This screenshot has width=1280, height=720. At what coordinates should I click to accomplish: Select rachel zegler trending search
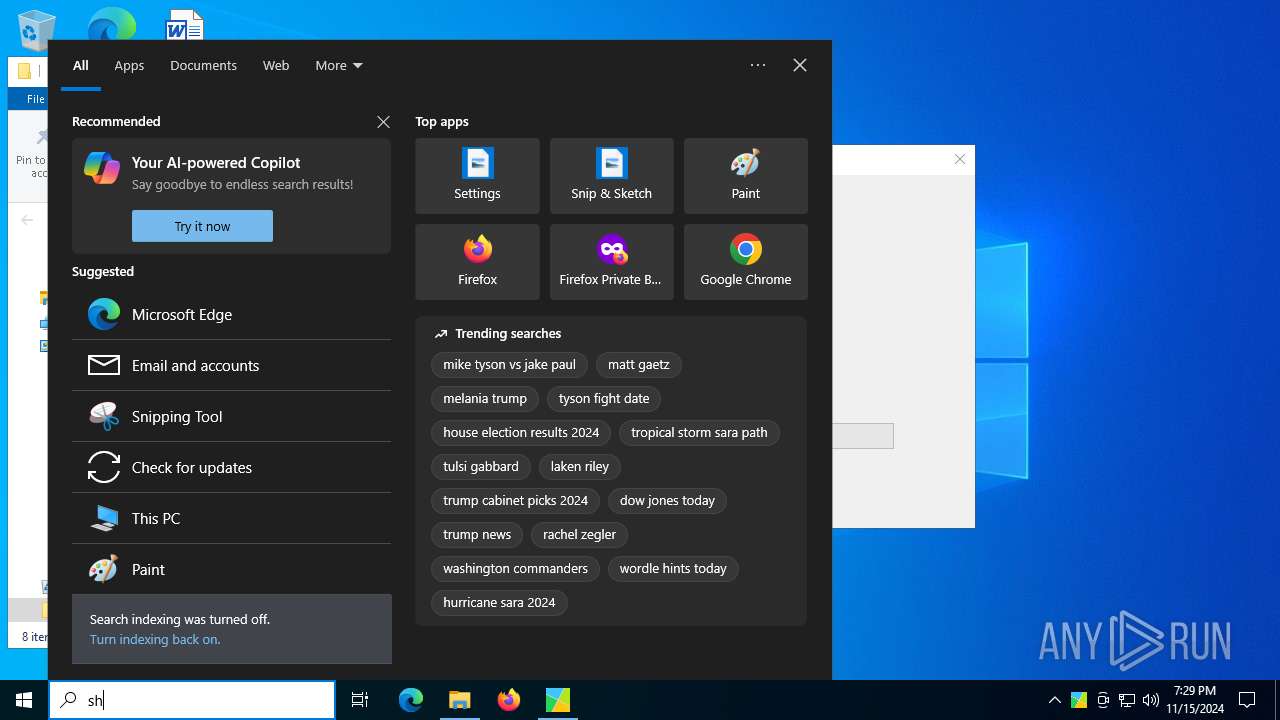click(579, 535)
